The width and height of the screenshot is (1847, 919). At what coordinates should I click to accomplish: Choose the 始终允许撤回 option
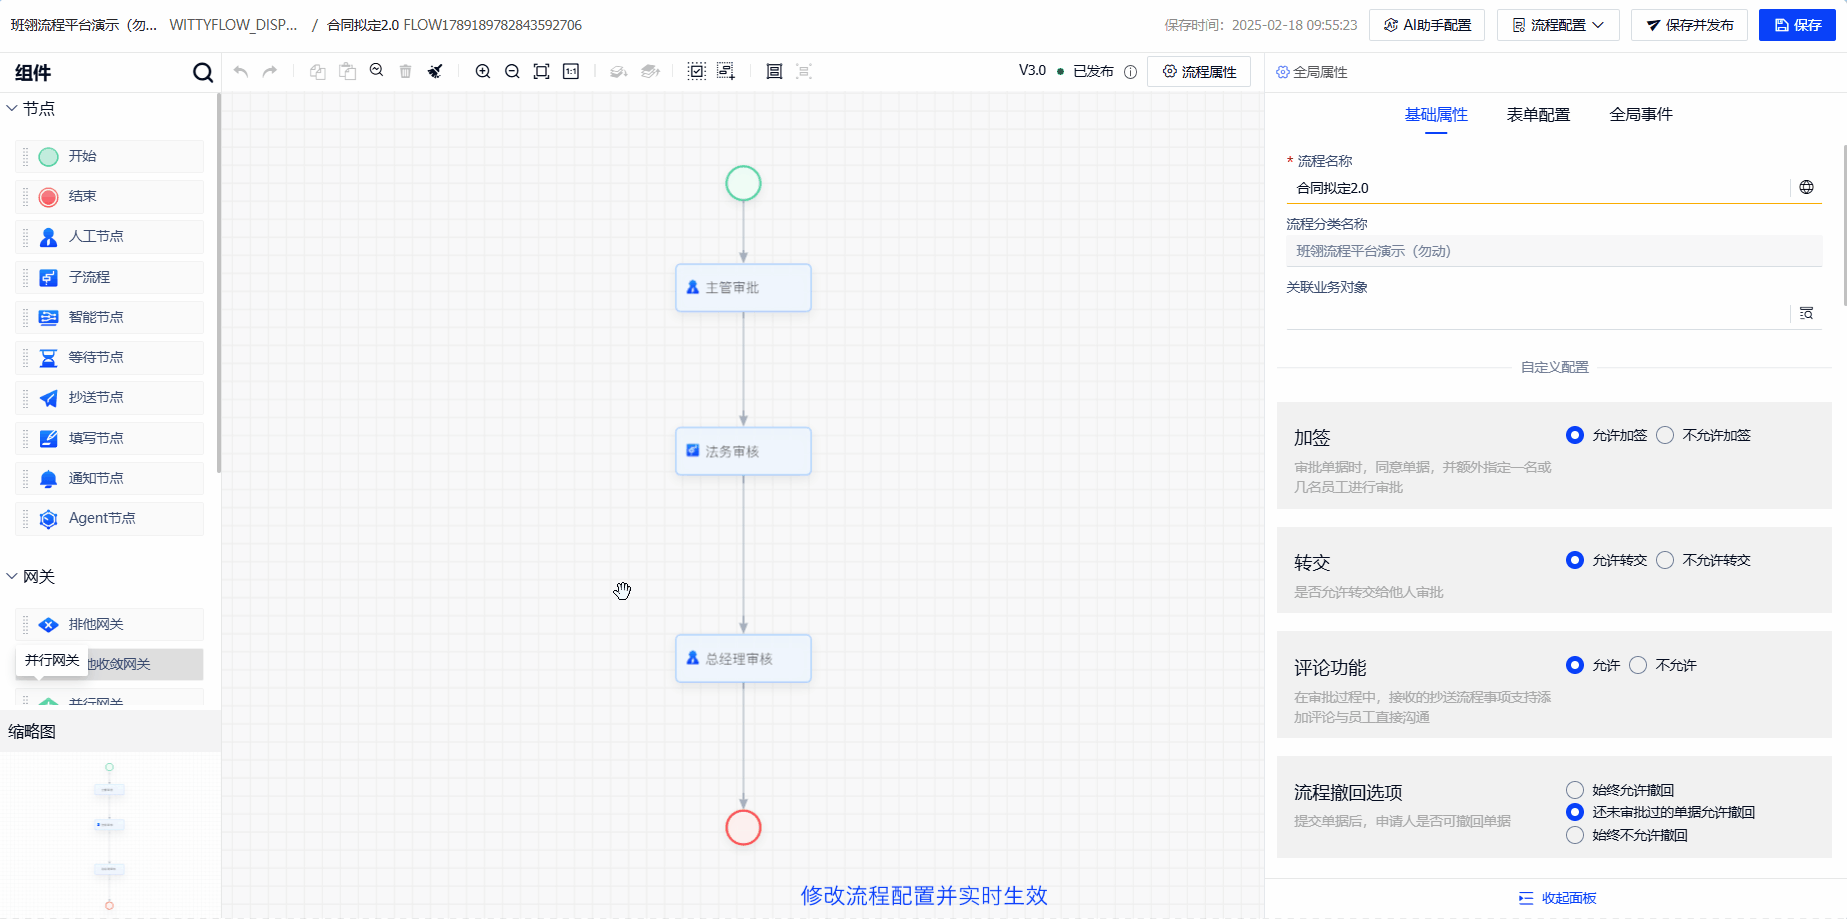[x=1575, y=790]
